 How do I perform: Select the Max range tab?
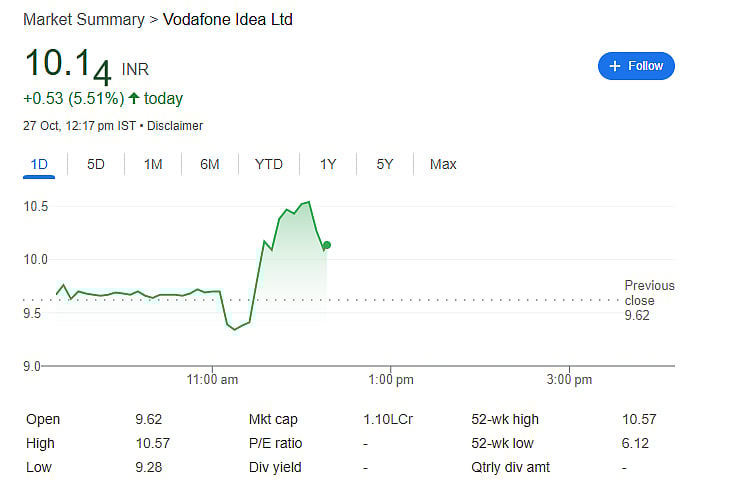click(443, 164)
